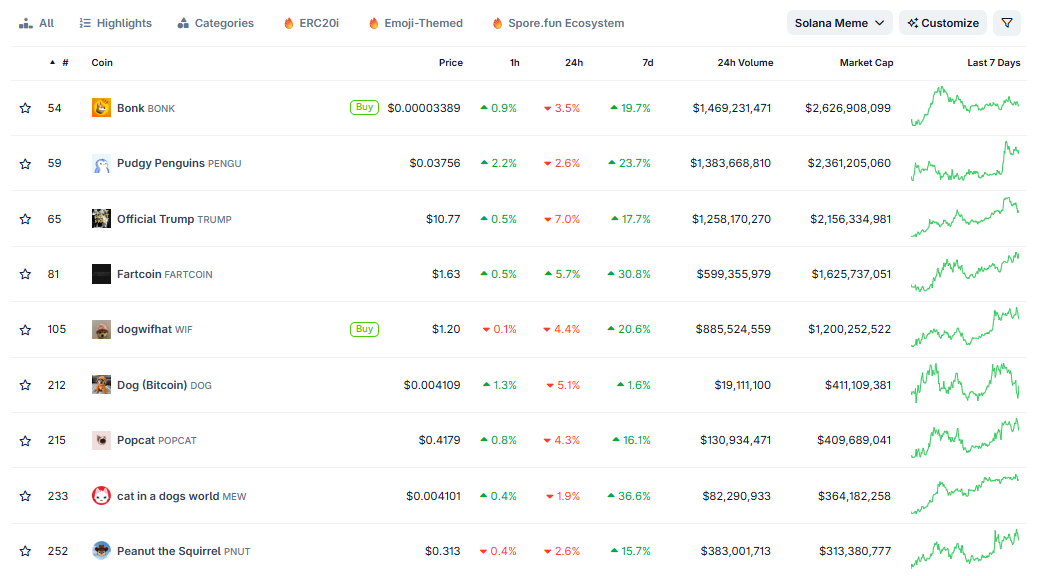
Task: Open the dogwifhat WIF link
Action: point(154,329)
